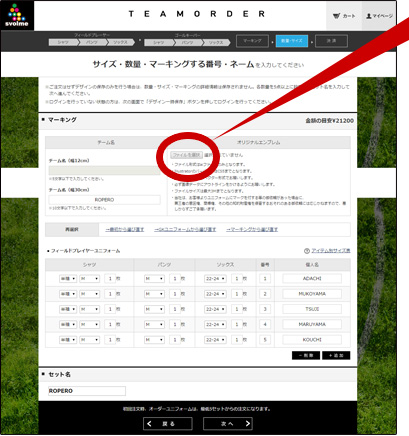Go to the 決済 step in progress bar
This screenshot has height=436, width=409.
[x=331, y=41]
